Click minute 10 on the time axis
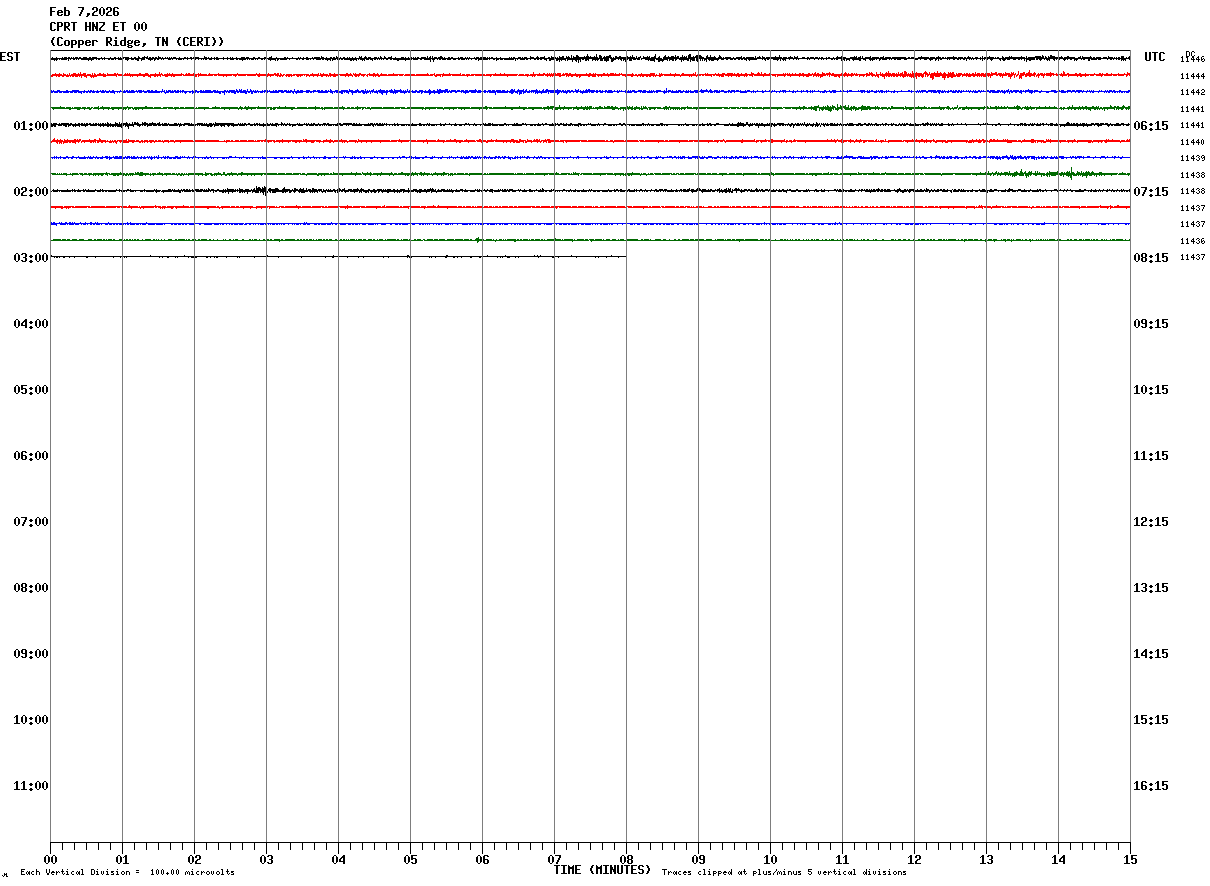Screen dimensions: 1210x886 pos(770,860)
